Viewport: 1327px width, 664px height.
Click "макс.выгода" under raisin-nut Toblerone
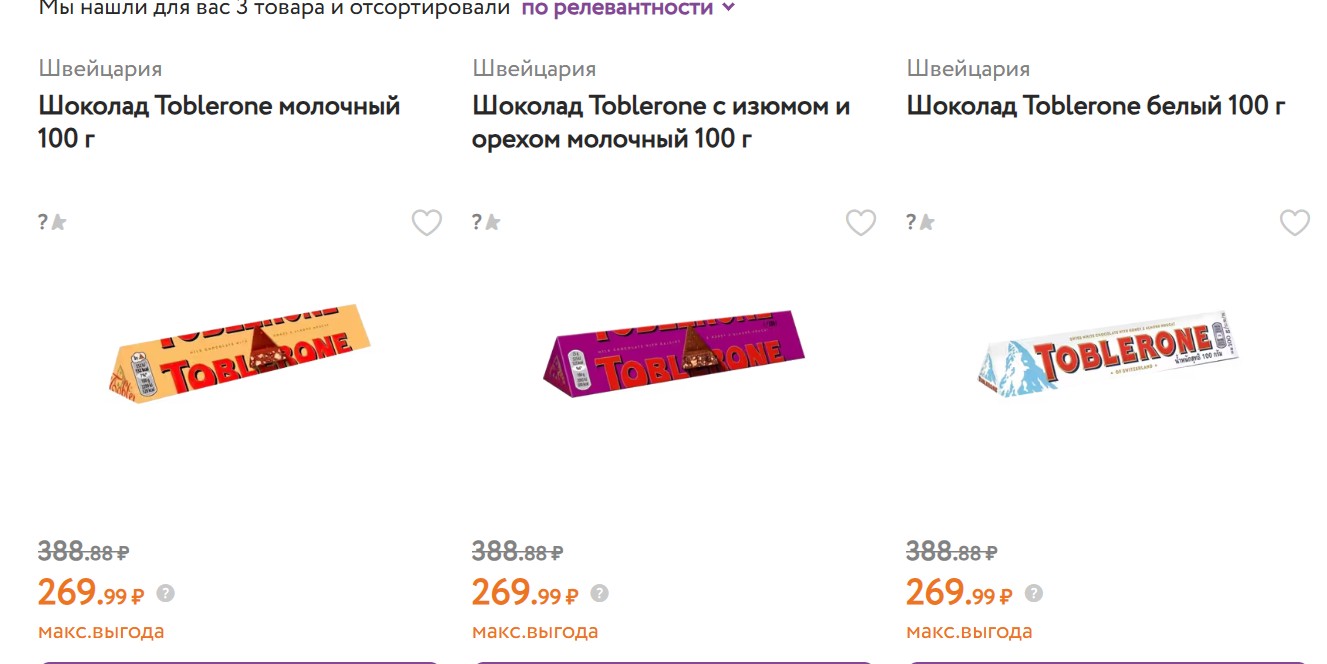(535, 631)
